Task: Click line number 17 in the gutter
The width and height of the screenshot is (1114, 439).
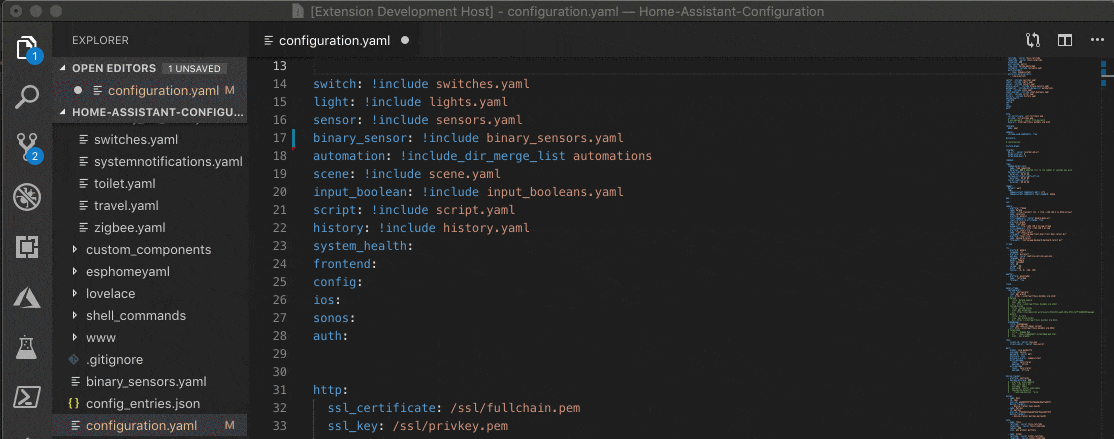Action: point(279,137)
